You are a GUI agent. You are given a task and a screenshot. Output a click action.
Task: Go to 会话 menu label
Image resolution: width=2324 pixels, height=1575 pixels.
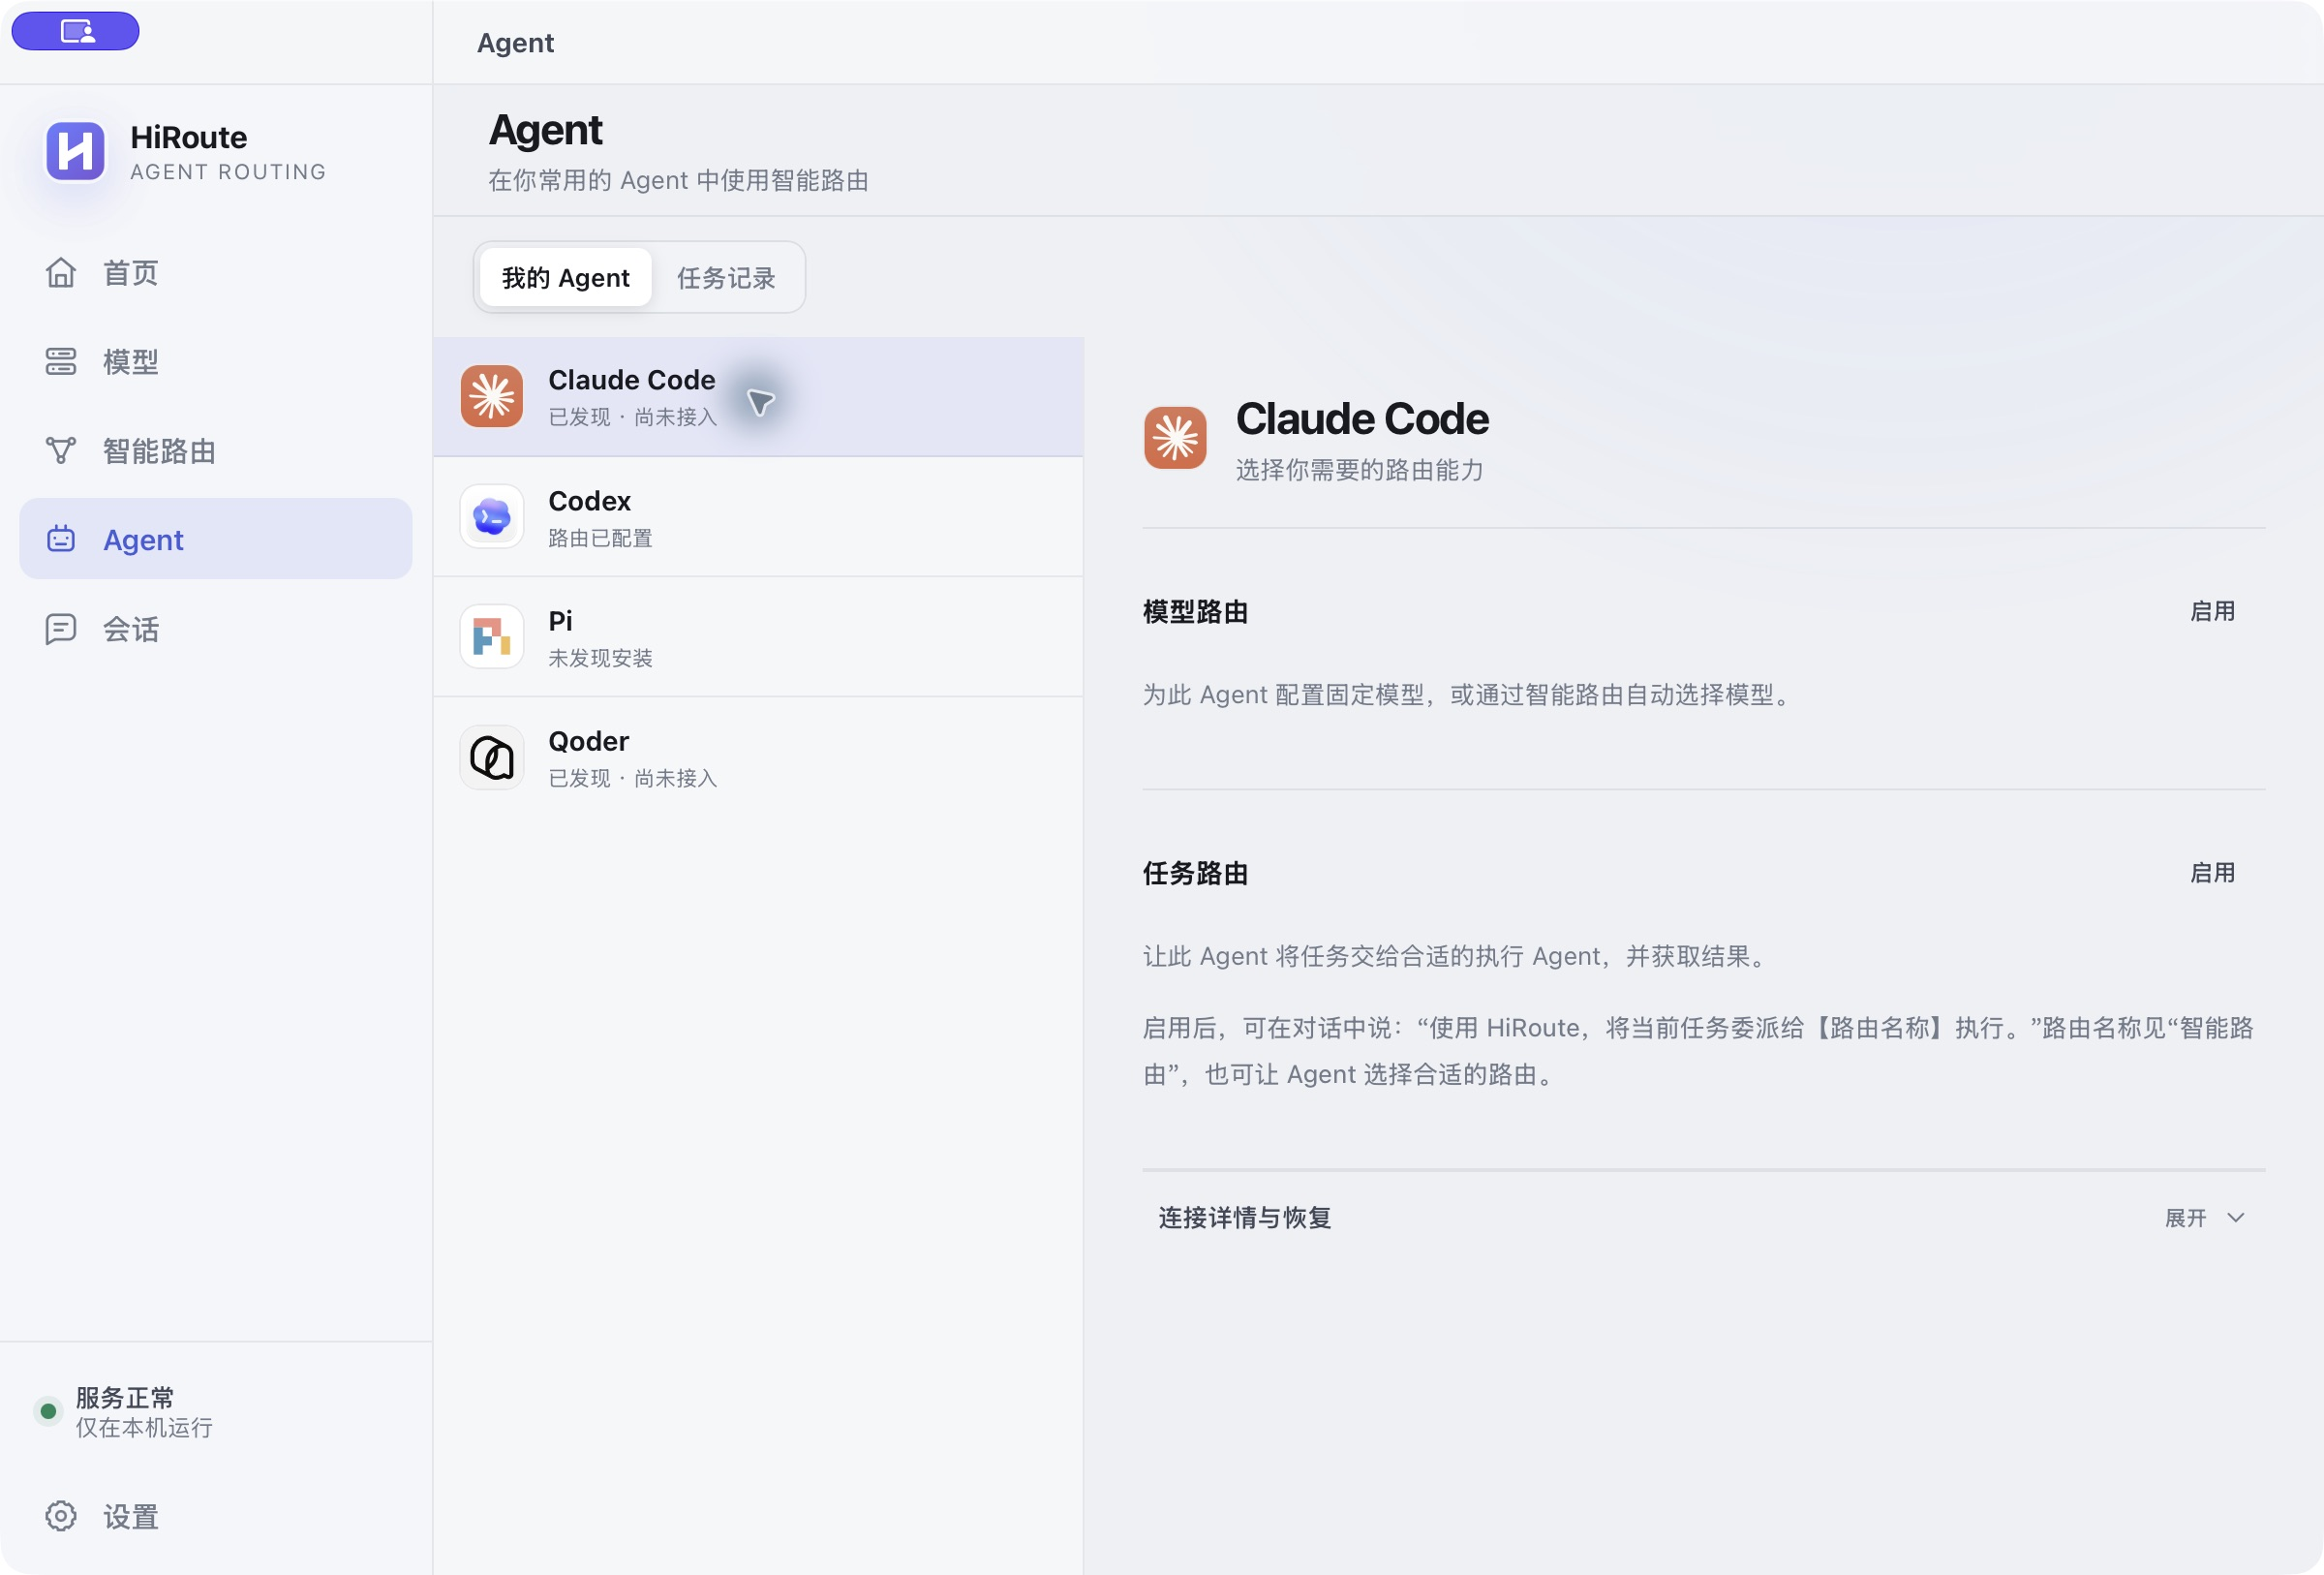[x=131, y=629]
